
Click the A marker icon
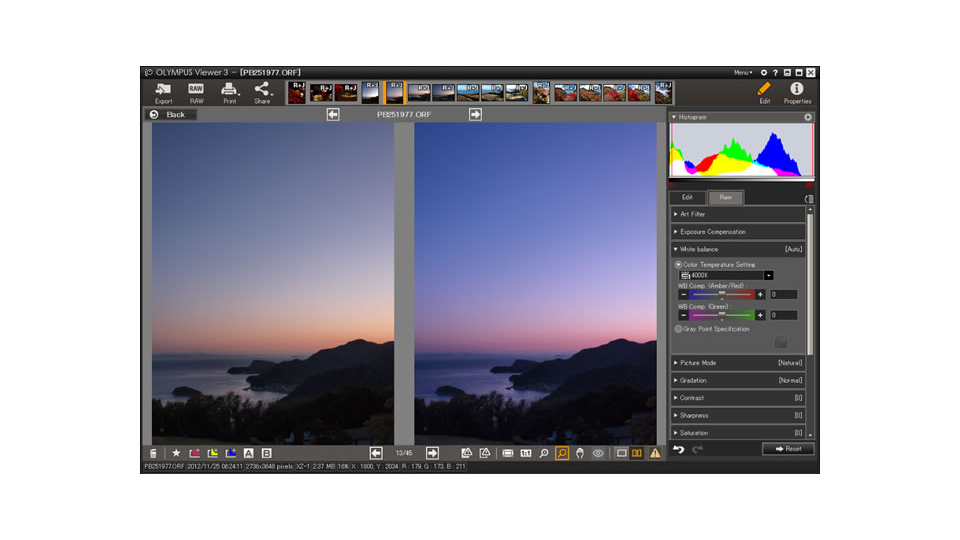(249, 453)
